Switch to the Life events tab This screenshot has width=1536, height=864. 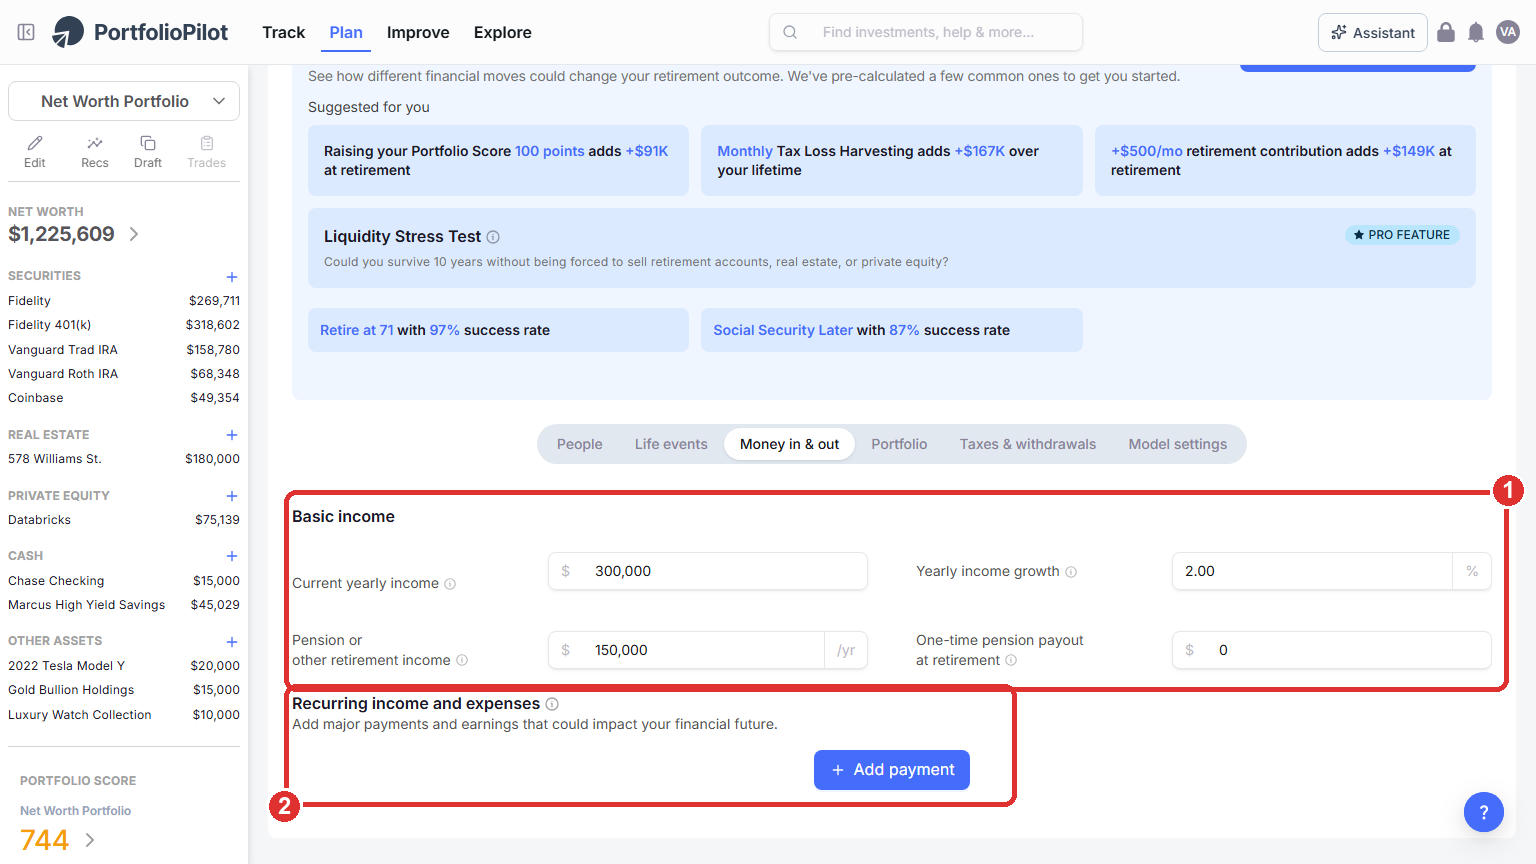671,444
